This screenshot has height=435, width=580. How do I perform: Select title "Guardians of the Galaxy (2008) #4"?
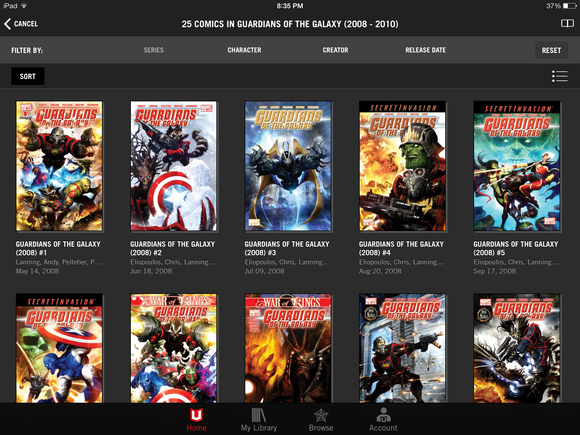point(401,248)
